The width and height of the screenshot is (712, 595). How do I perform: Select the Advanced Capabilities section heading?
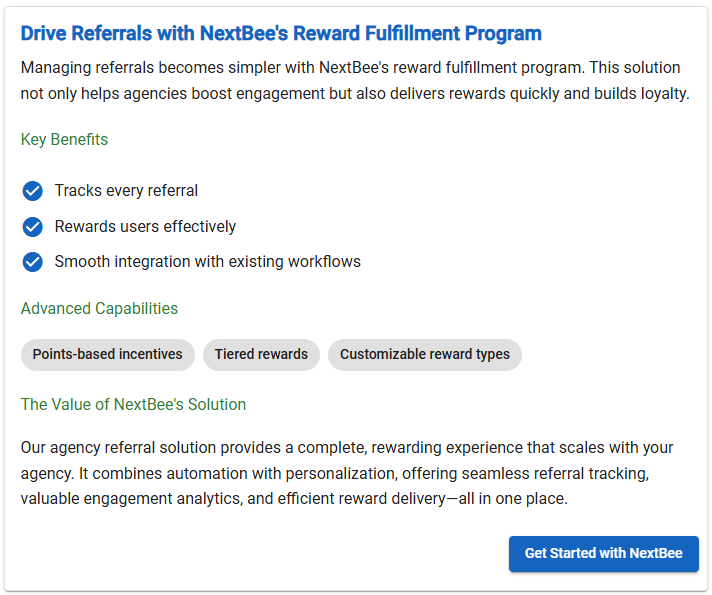pyautogui.click(x=99, y=308)
